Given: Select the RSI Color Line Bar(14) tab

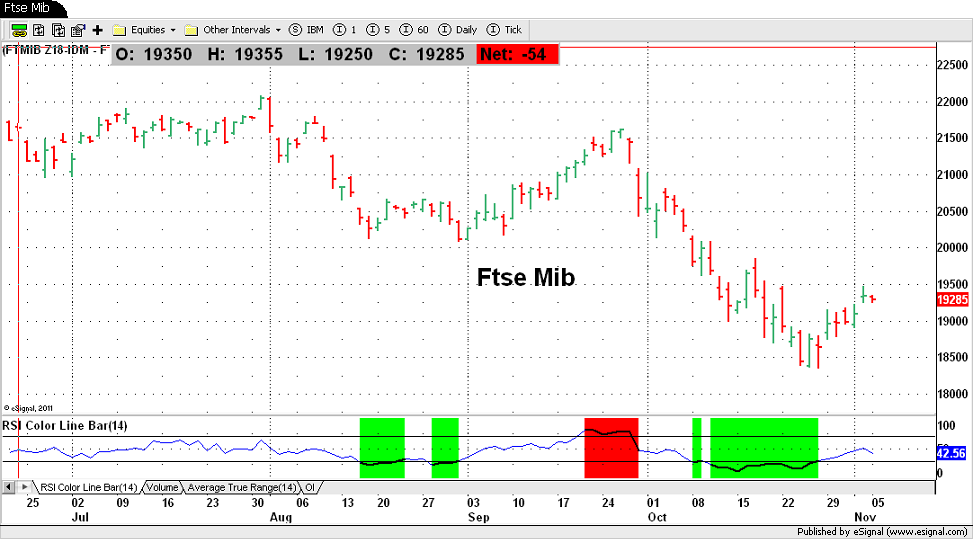Looking at the screenshot, I should pyautogui.click(x=88, y=488).
